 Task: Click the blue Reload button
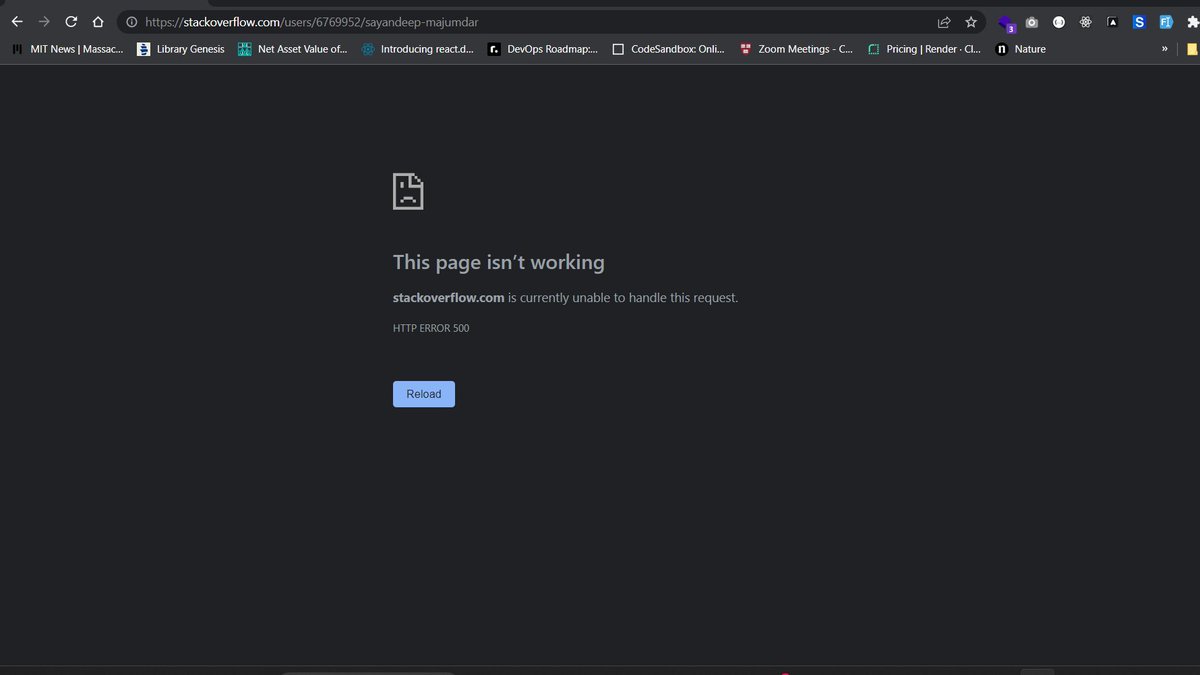[x=424, y=394]
